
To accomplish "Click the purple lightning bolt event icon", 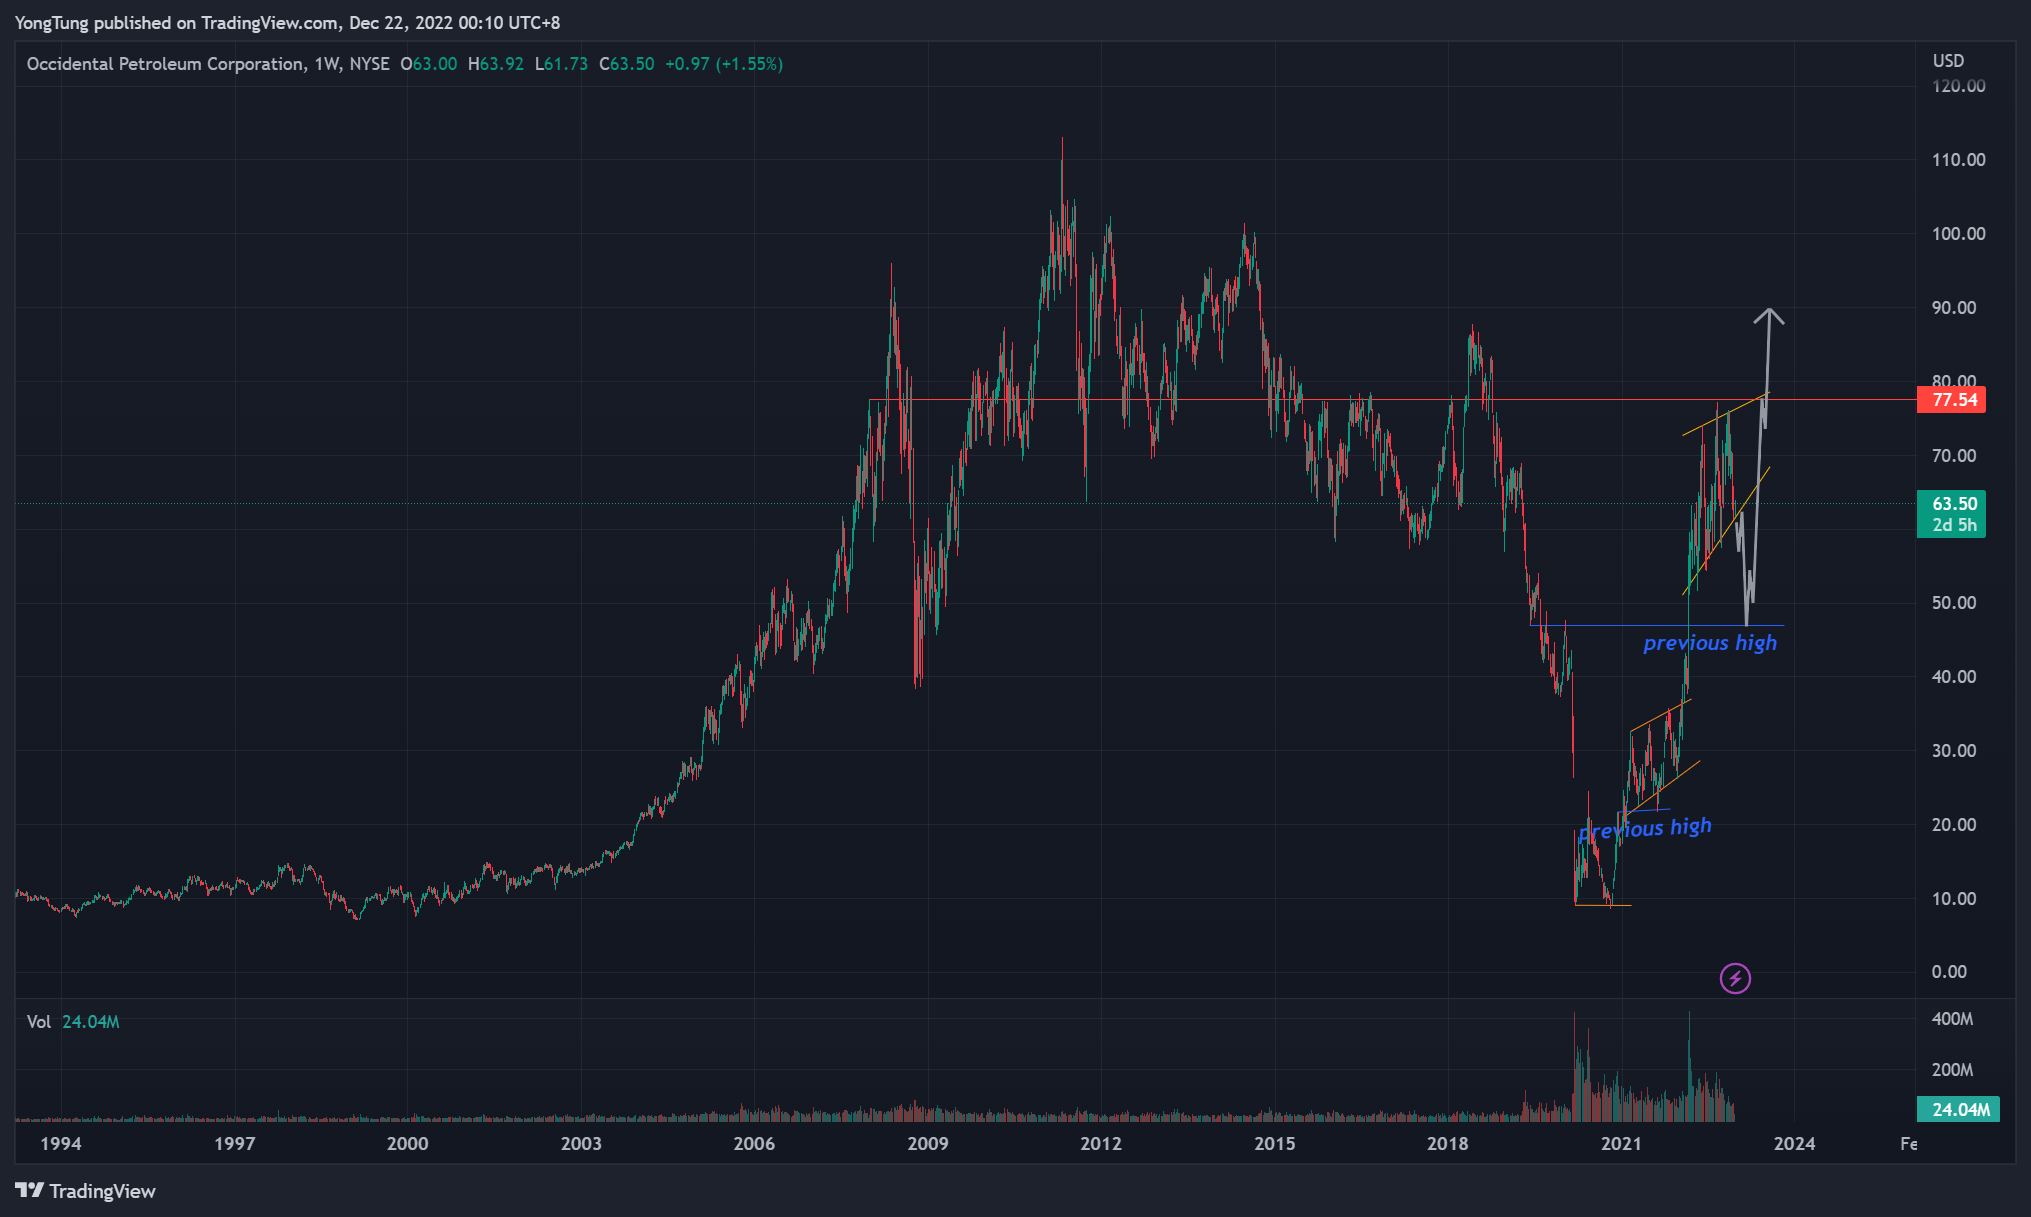I will point(1735,978).
